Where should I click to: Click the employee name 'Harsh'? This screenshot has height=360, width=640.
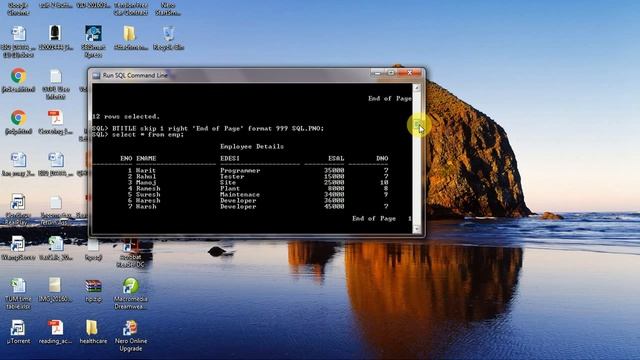[x=146, y=207]
